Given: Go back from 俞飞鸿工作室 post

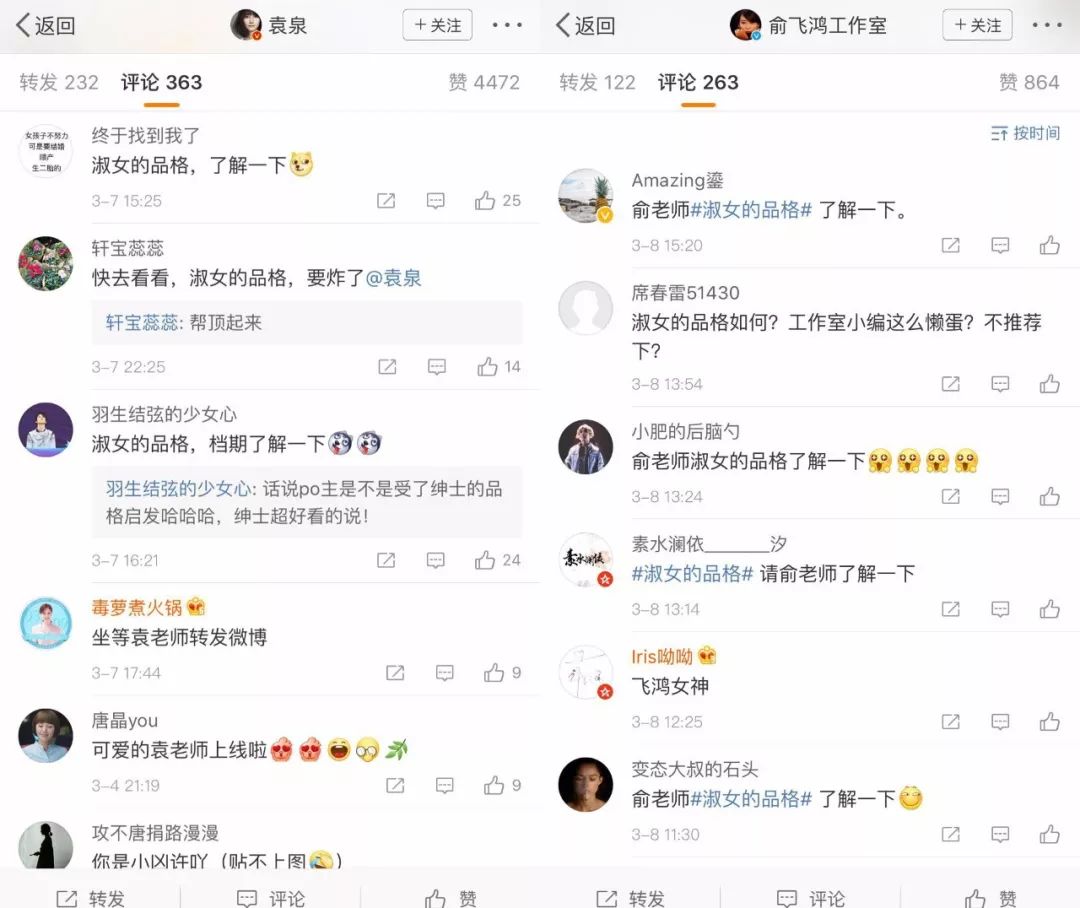Looking at the screenshot, I should [585, 25].
